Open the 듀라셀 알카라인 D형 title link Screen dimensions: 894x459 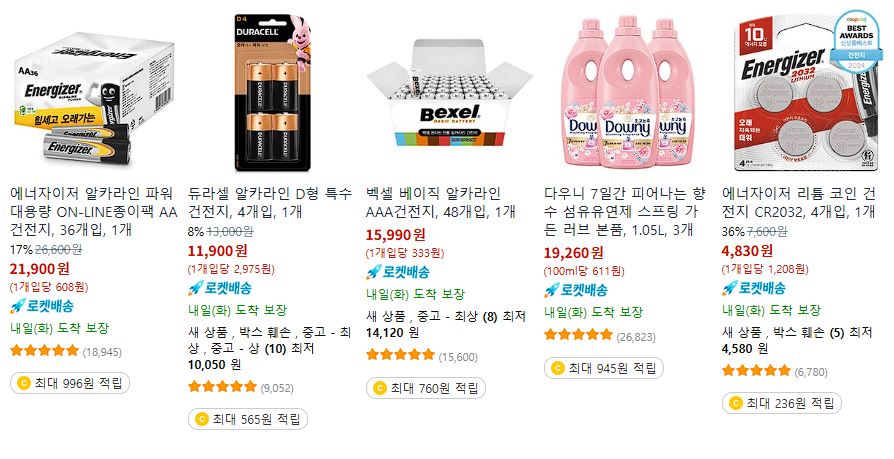(x=270, y=202)
